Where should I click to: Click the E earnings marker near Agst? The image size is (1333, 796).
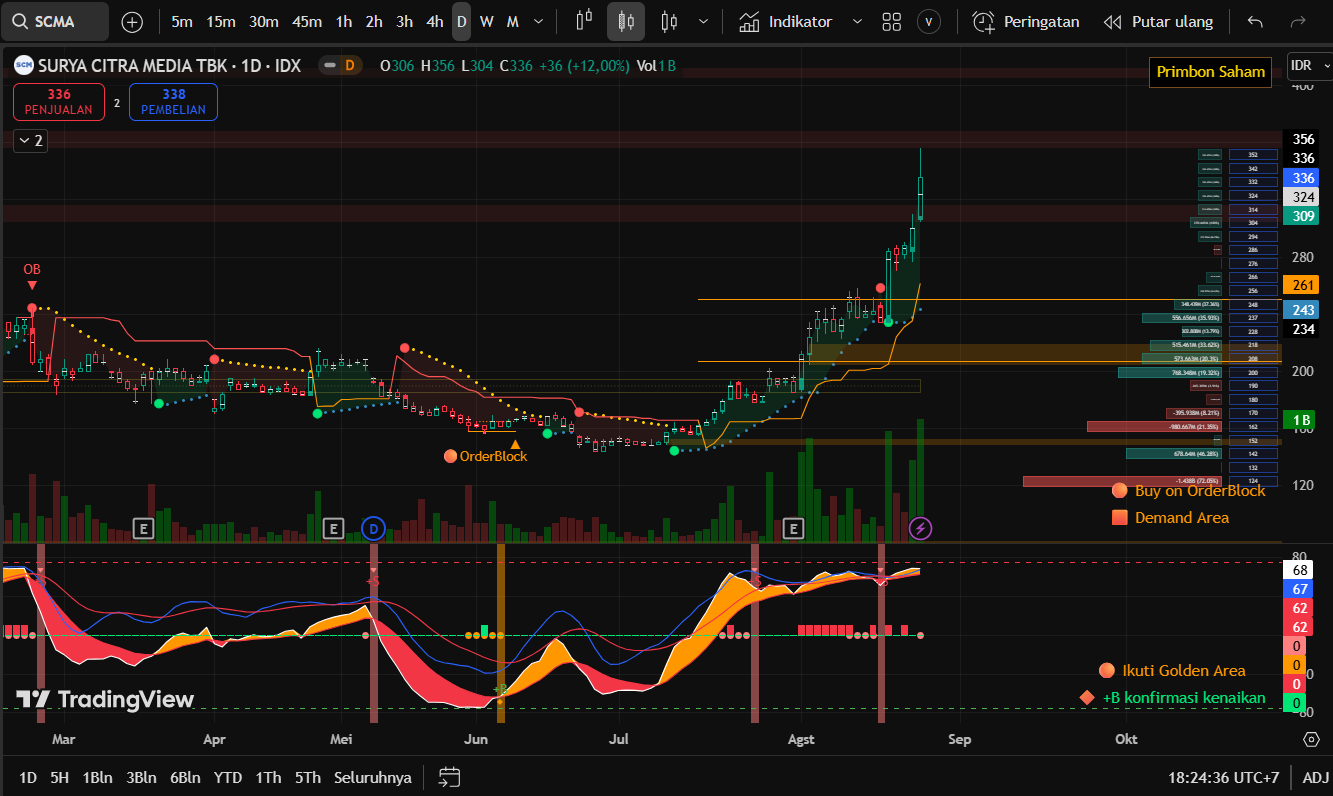794,528
